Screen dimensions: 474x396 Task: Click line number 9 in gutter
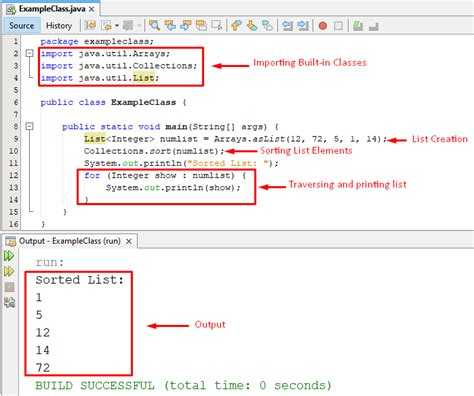[x=16, y=139]
